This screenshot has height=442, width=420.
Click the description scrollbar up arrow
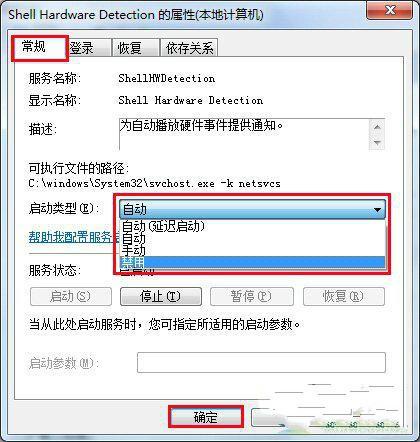(x=377, y=128)
